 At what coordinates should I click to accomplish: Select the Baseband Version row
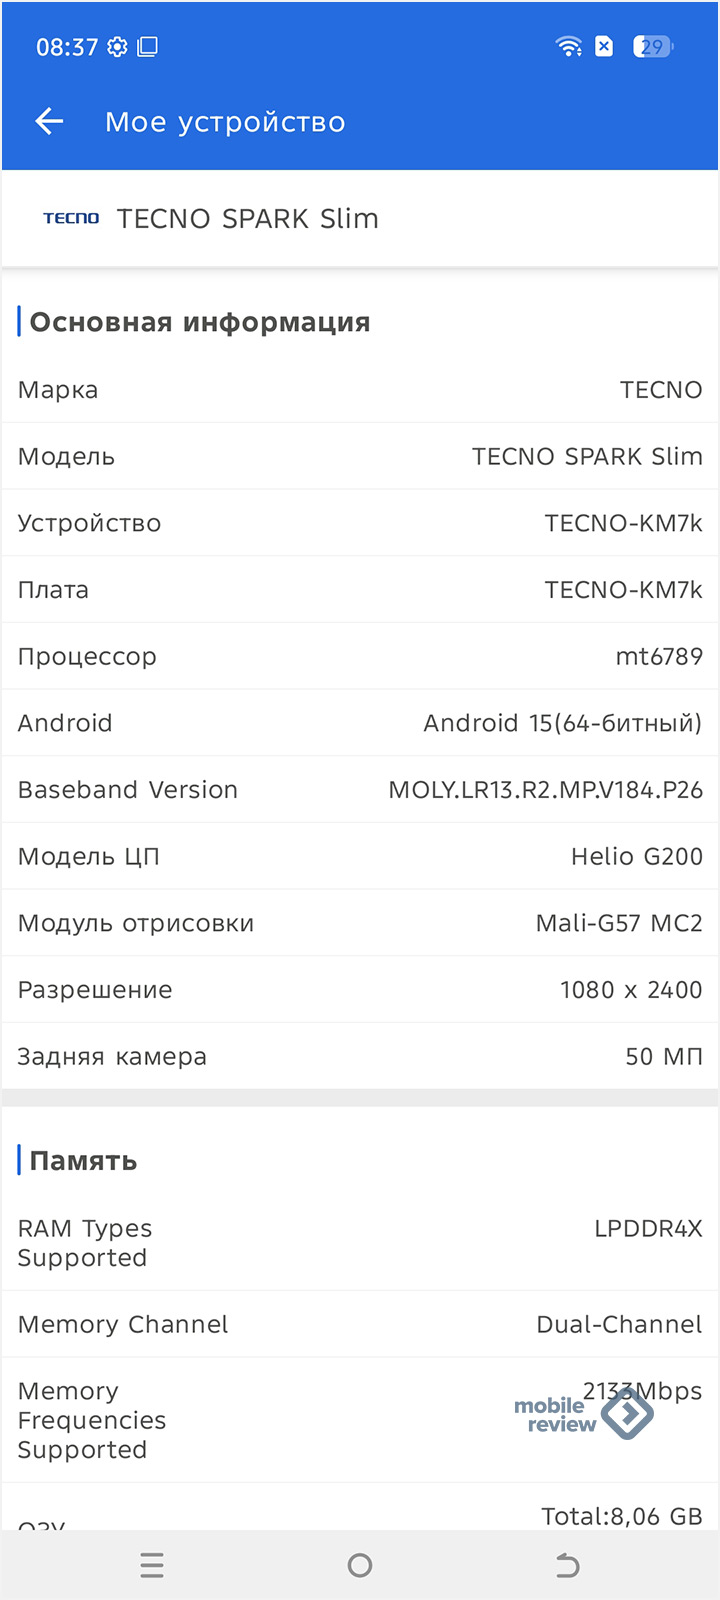(360, 789)
